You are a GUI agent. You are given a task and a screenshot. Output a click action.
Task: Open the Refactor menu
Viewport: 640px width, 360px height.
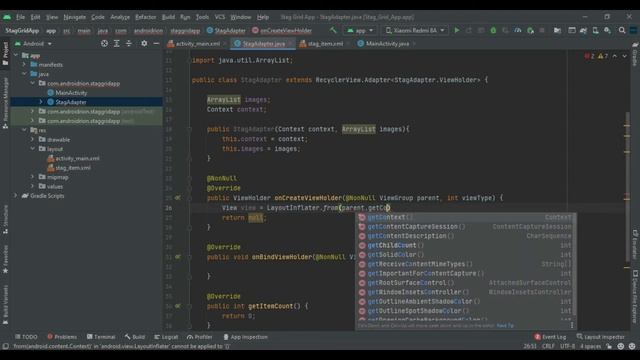146,17
